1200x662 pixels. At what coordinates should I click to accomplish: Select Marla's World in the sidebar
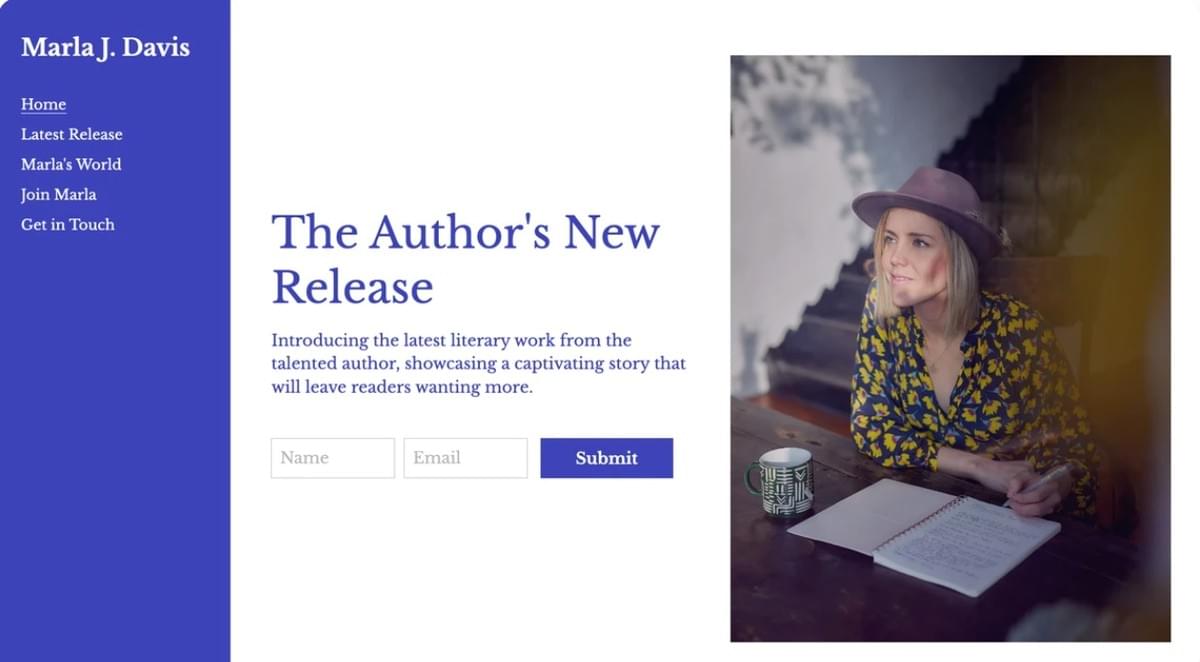click(71, 164)
